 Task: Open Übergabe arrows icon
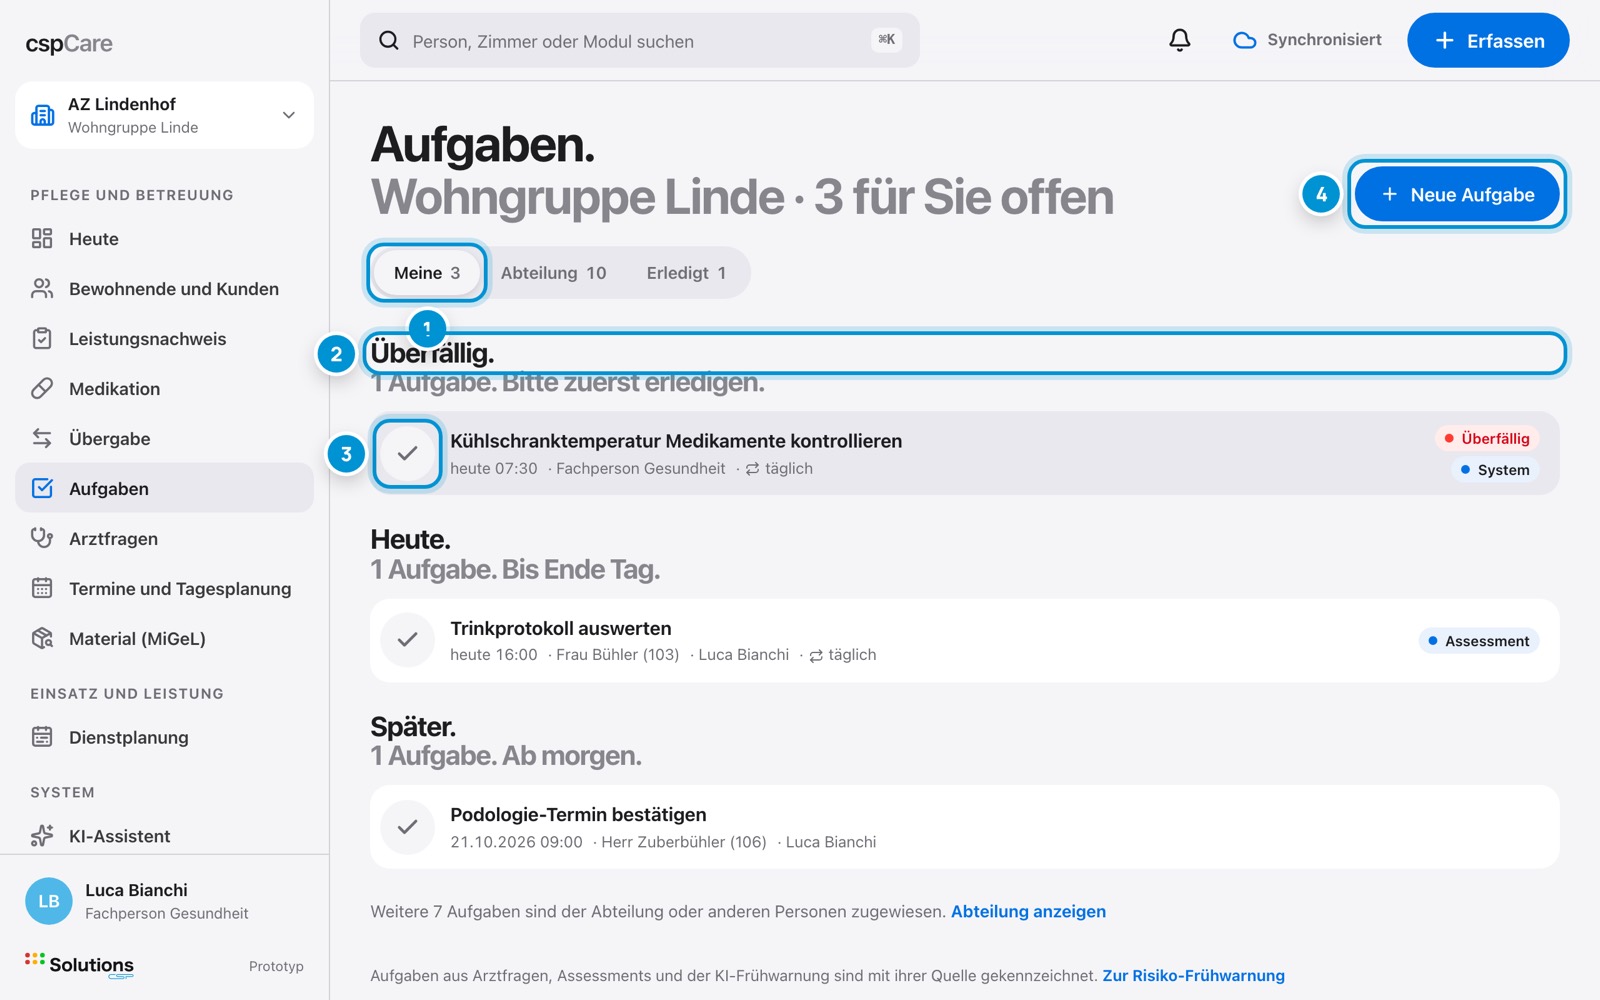42,438
